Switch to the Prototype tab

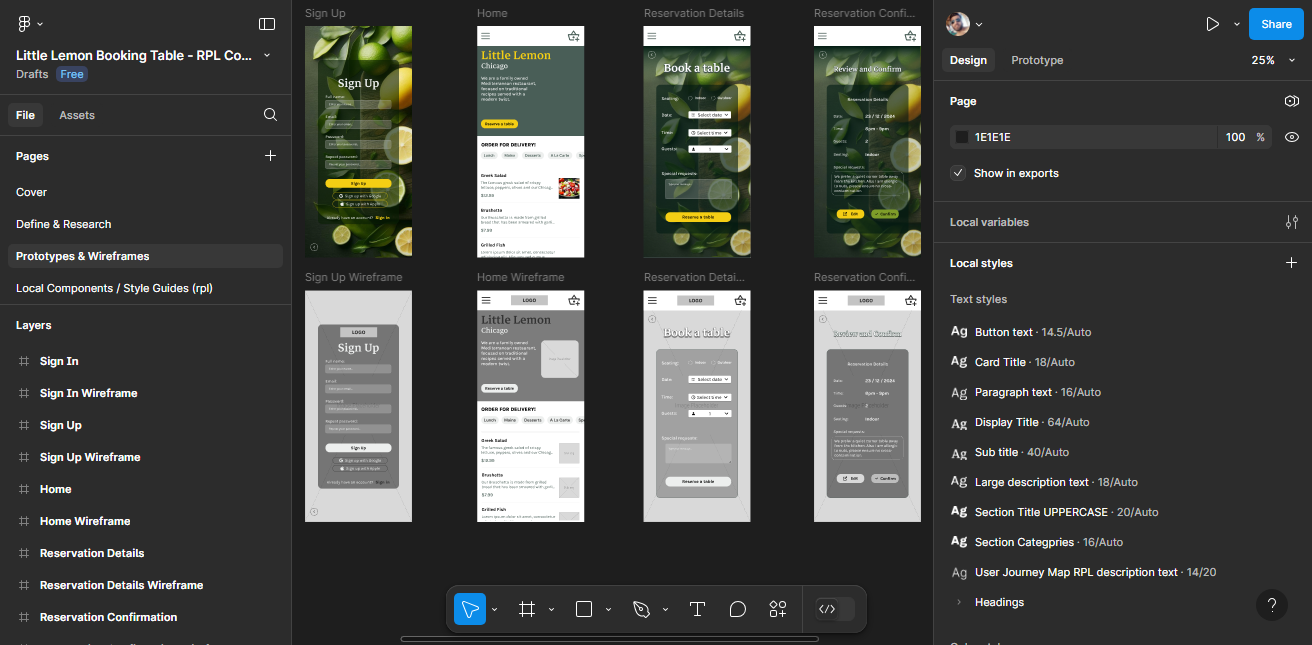(1037, 60)
